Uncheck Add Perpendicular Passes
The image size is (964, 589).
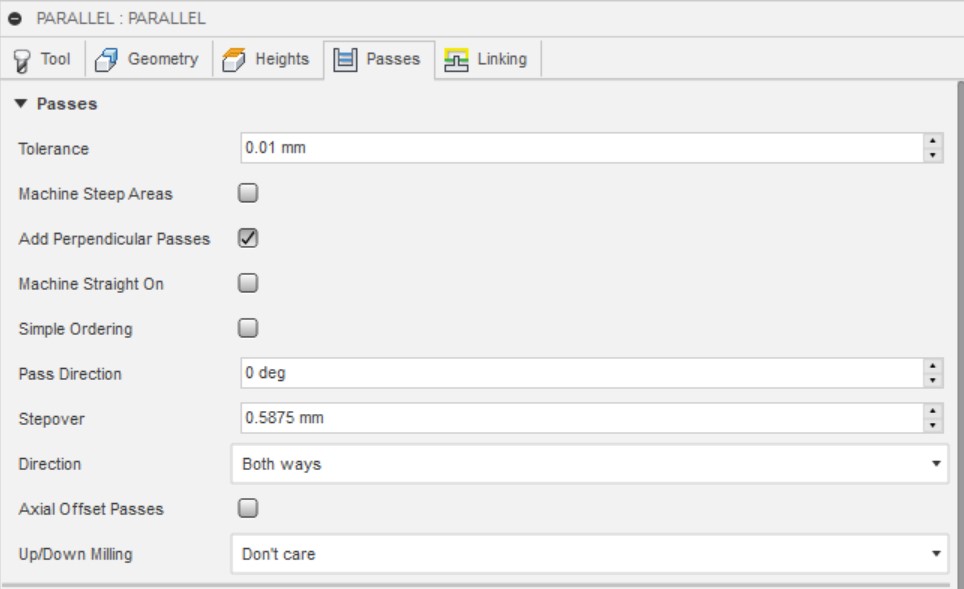tap(247, 238)
